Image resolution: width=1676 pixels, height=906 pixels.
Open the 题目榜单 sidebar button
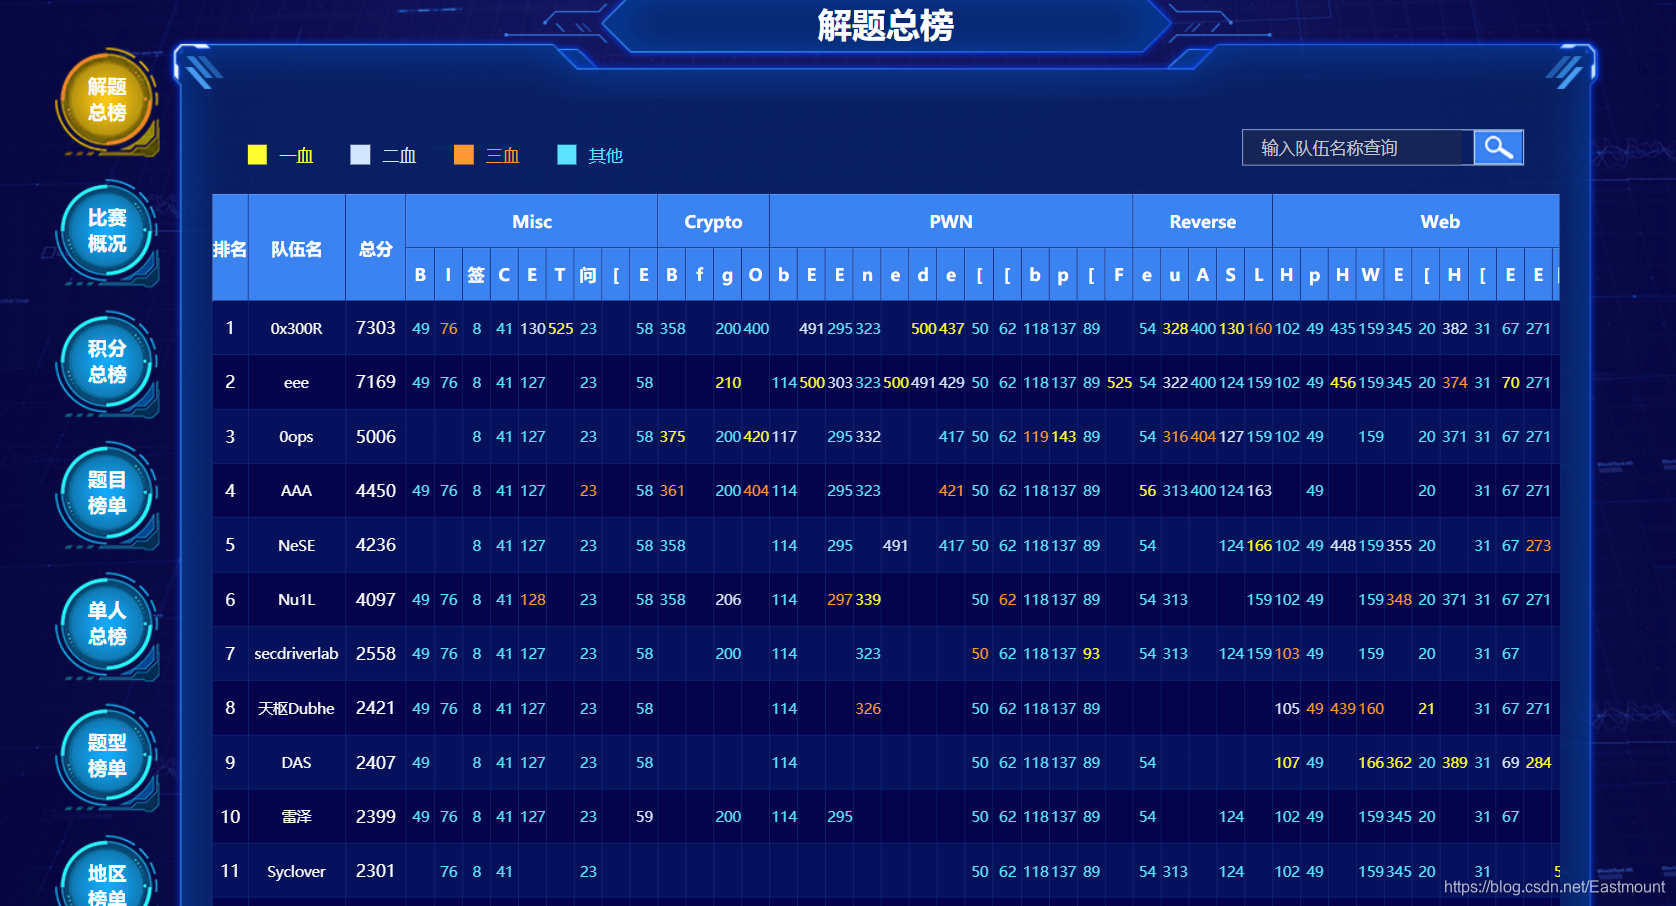[107, 493]
